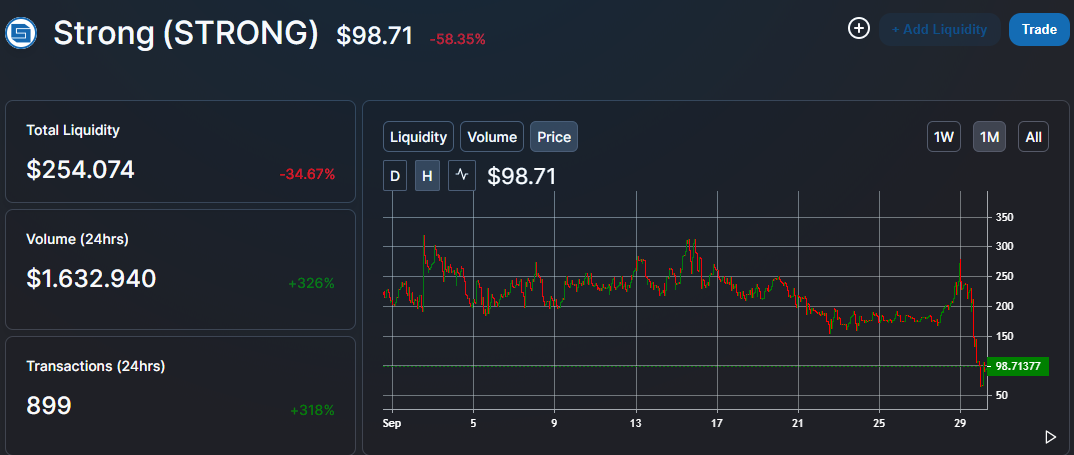Click the green 98.71377 price marker
1074x455 pixels.
pos(1019,366)
